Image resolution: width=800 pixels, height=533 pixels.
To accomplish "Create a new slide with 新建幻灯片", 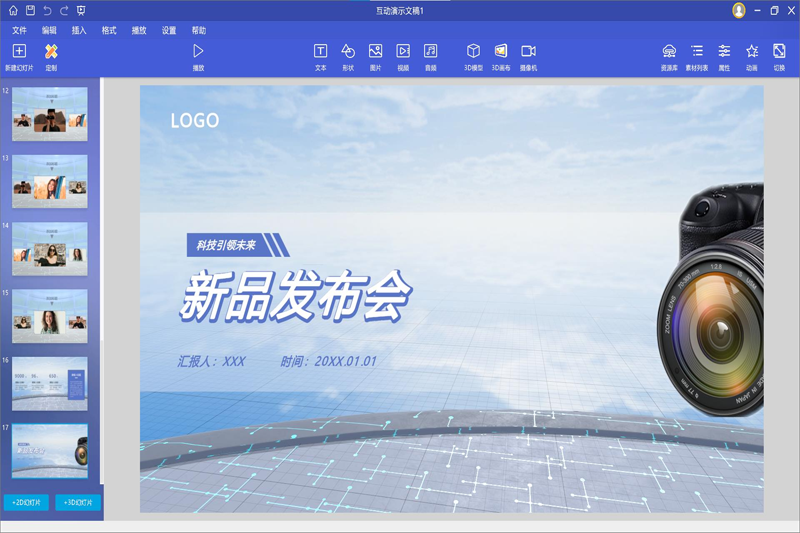I will pyautogui.click(x=19, y=57).
